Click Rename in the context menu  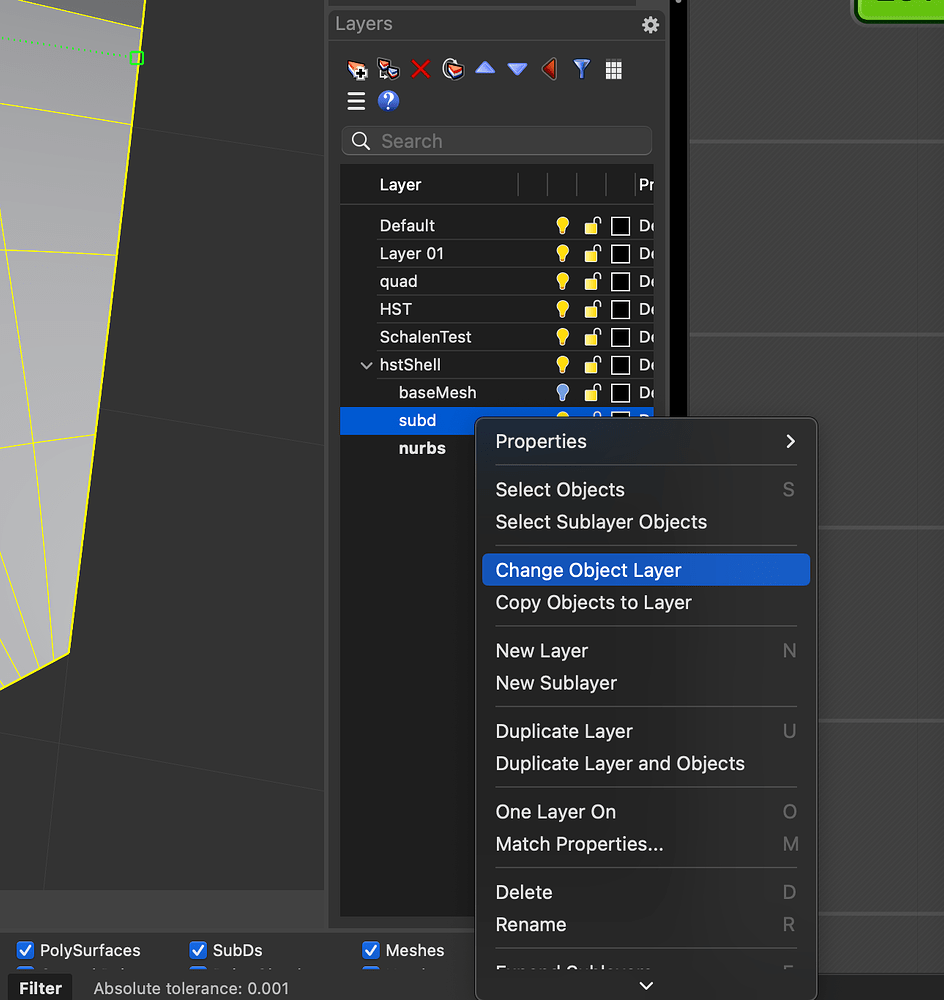coord(530,924)
